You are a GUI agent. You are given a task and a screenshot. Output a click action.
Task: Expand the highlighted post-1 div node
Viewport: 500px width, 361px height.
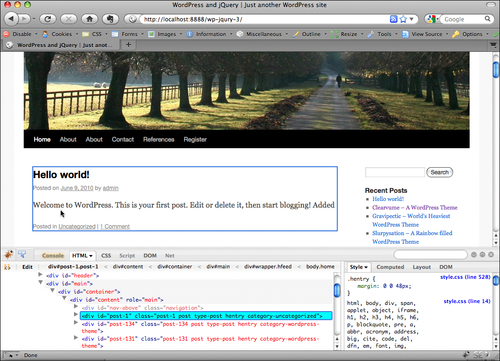coord(76,314)
